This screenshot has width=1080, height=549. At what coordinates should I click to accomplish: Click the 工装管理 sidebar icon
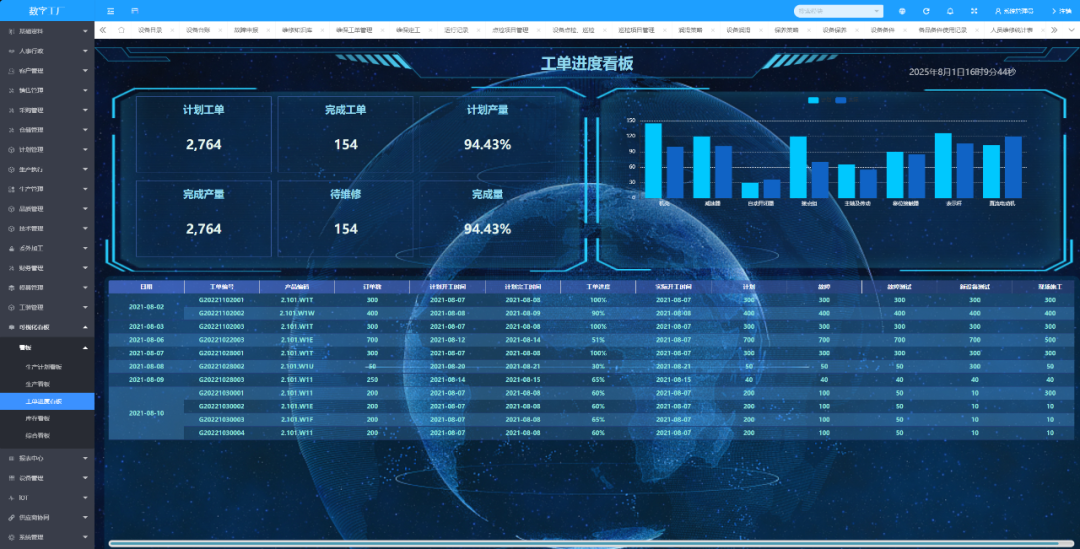coord(11,307)
